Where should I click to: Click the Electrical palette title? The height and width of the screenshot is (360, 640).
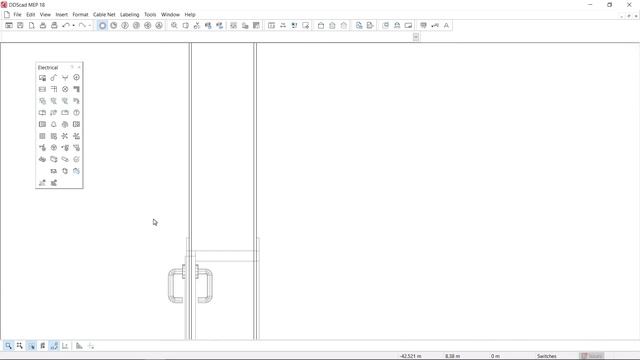point(48,67)
